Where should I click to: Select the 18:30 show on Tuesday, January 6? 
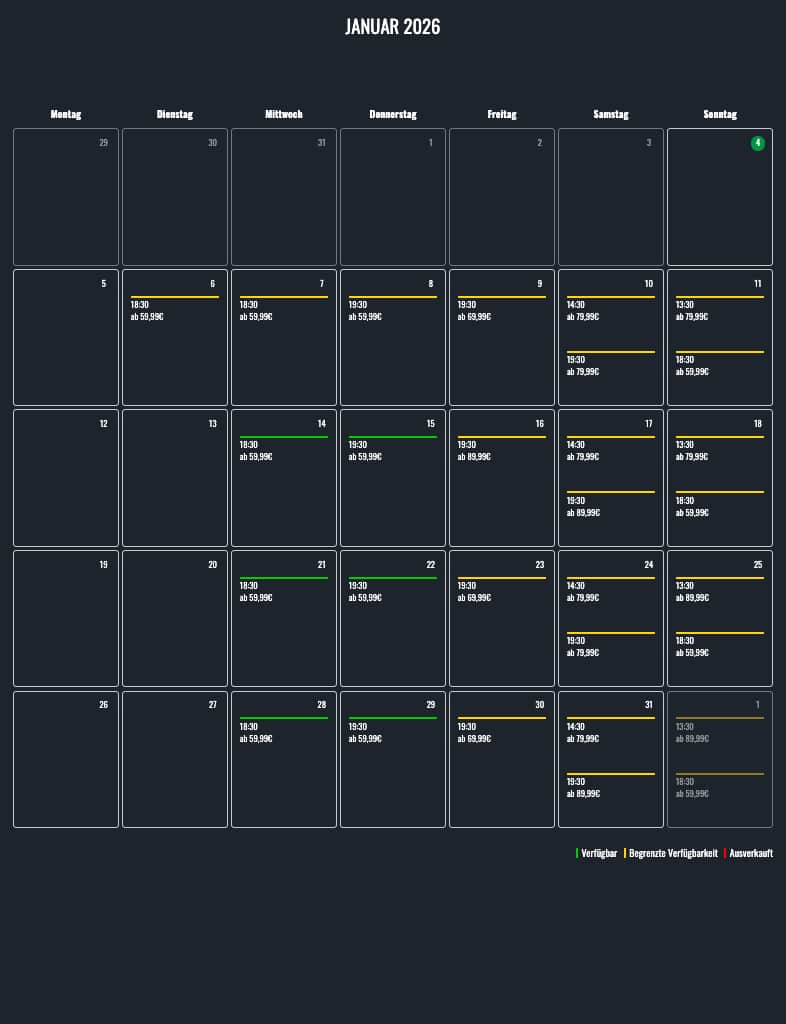(x=174, y=310)
